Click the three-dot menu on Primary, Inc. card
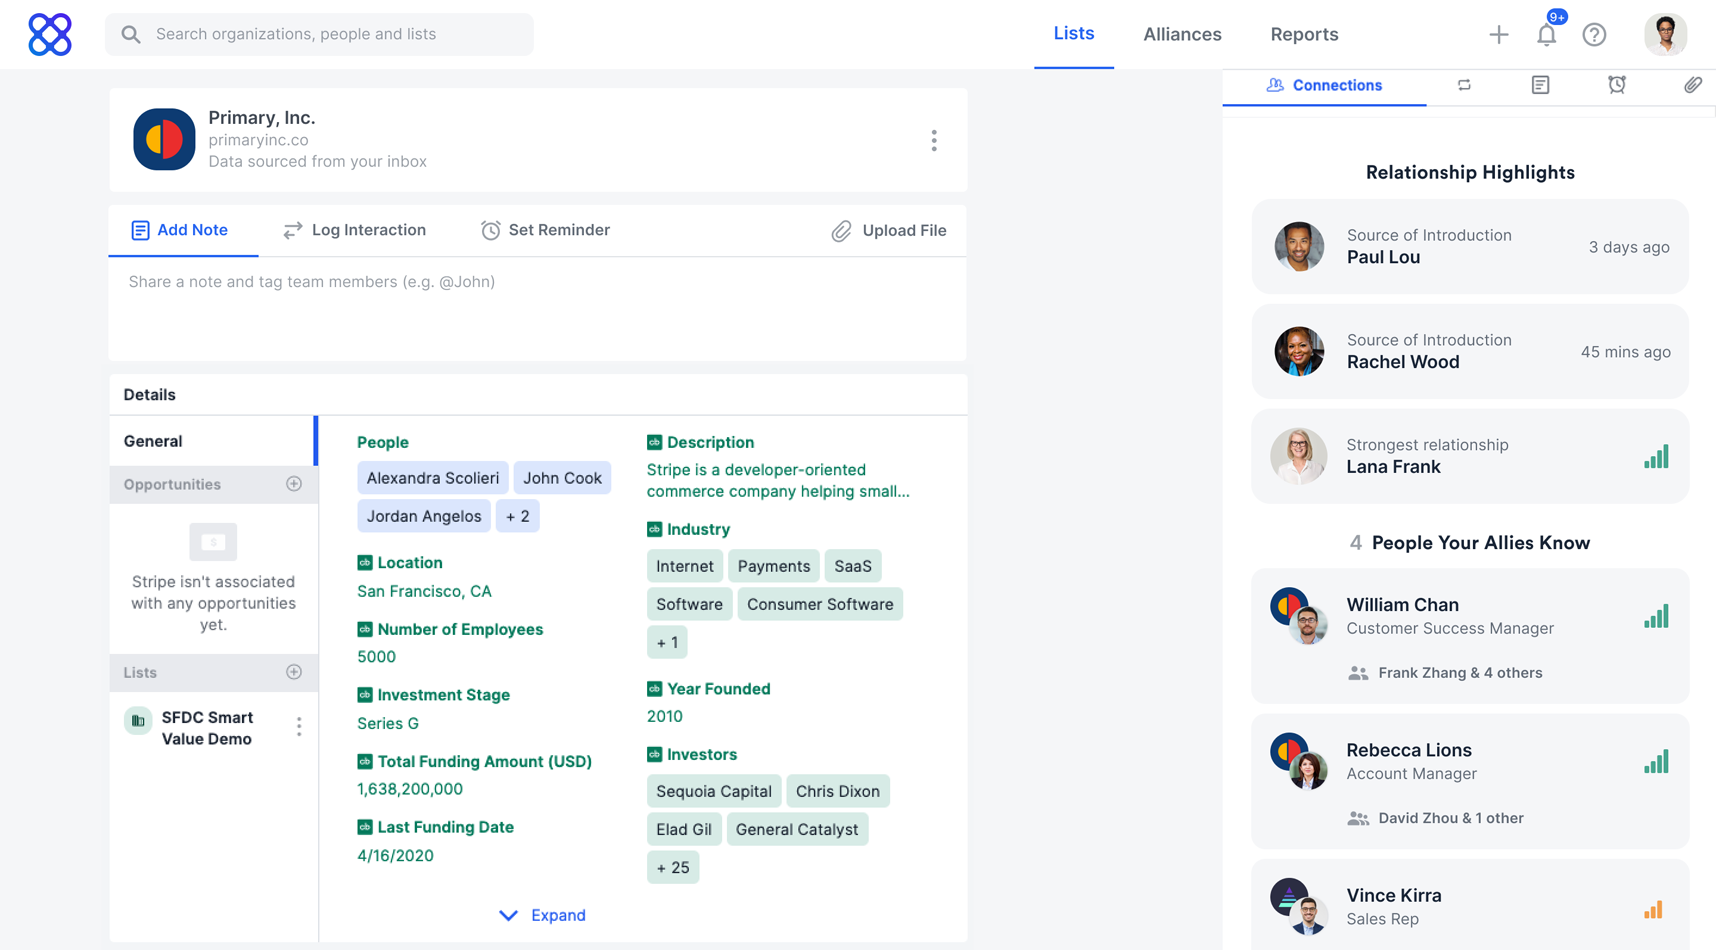 [x=933, y=140]
